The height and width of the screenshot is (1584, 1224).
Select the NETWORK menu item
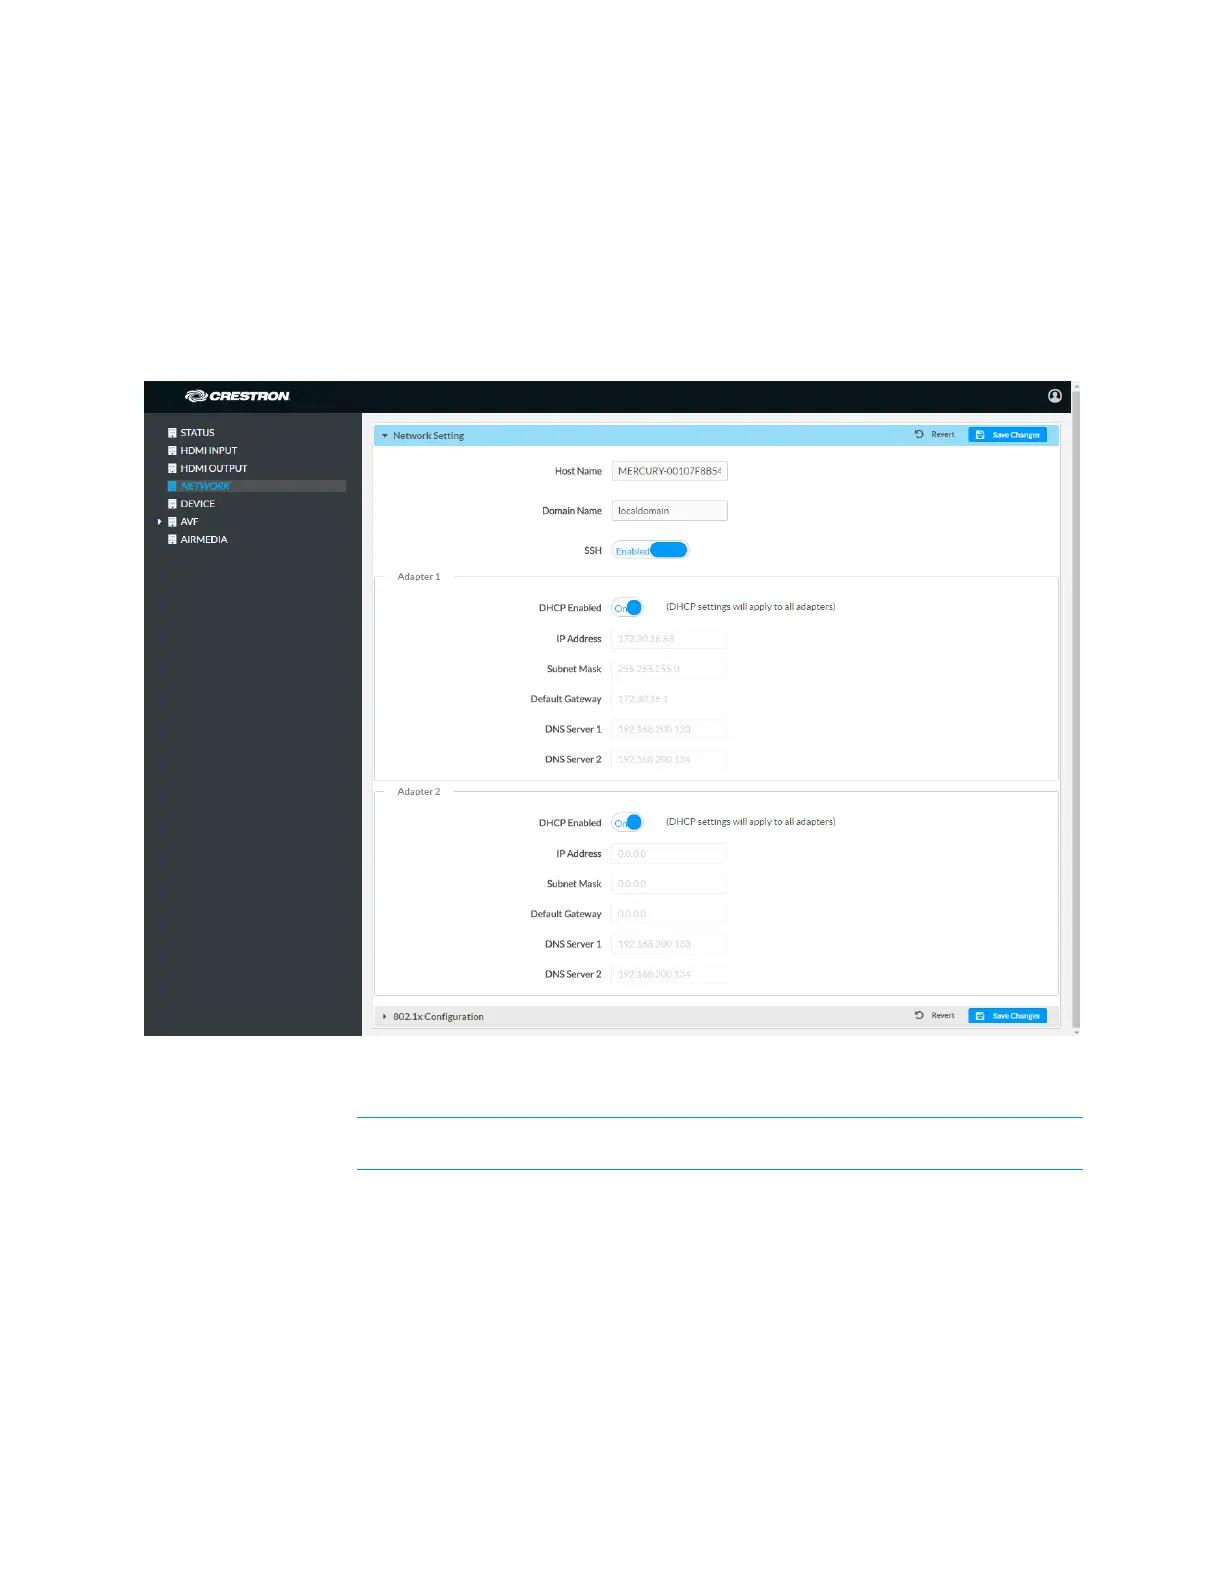point(257,486)
